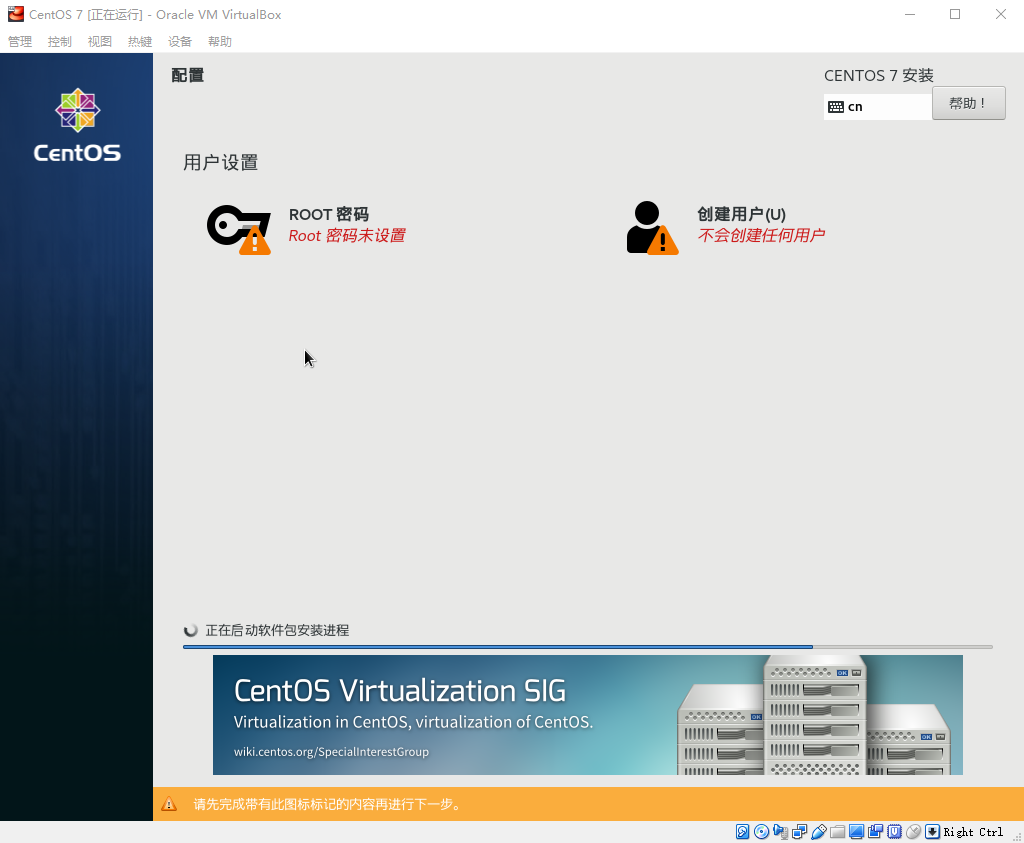Close the VirtualBox window
The height and width of the screenshot is (843, 1024).
point(1000,14)
